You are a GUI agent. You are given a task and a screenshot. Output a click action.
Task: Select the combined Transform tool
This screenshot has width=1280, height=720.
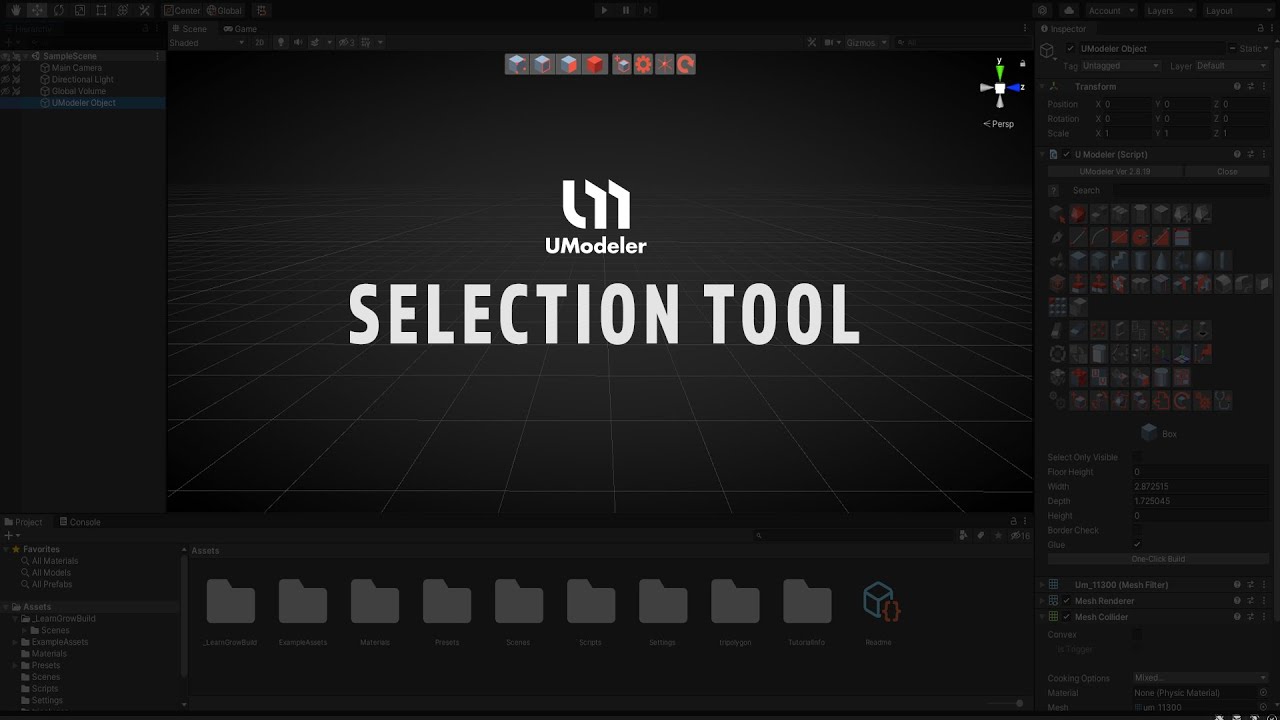click(x=122, y=10)
